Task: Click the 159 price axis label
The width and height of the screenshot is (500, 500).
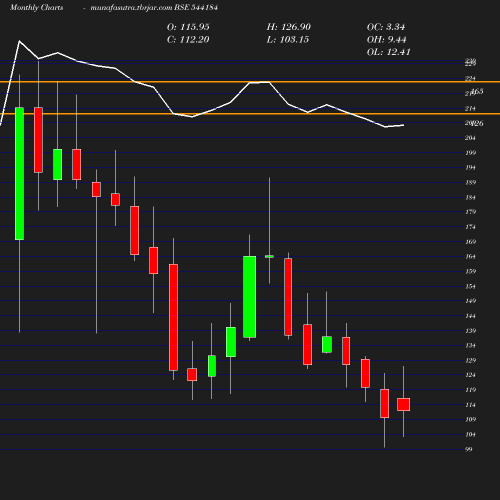Action: pyautogui.click(x=470, y=271)
